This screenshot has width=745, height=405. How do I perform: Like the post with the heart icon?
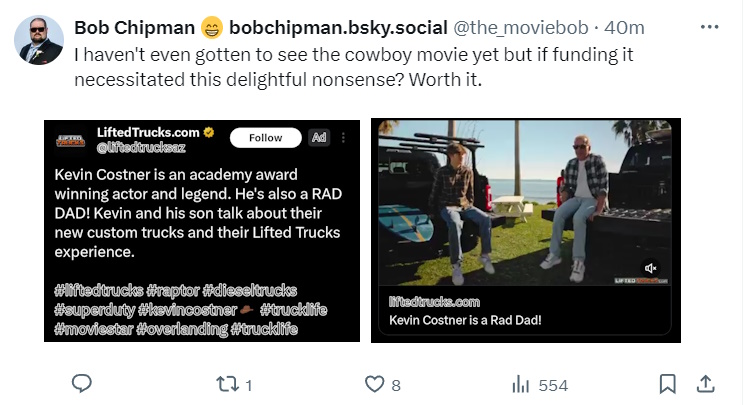(374, 384)
